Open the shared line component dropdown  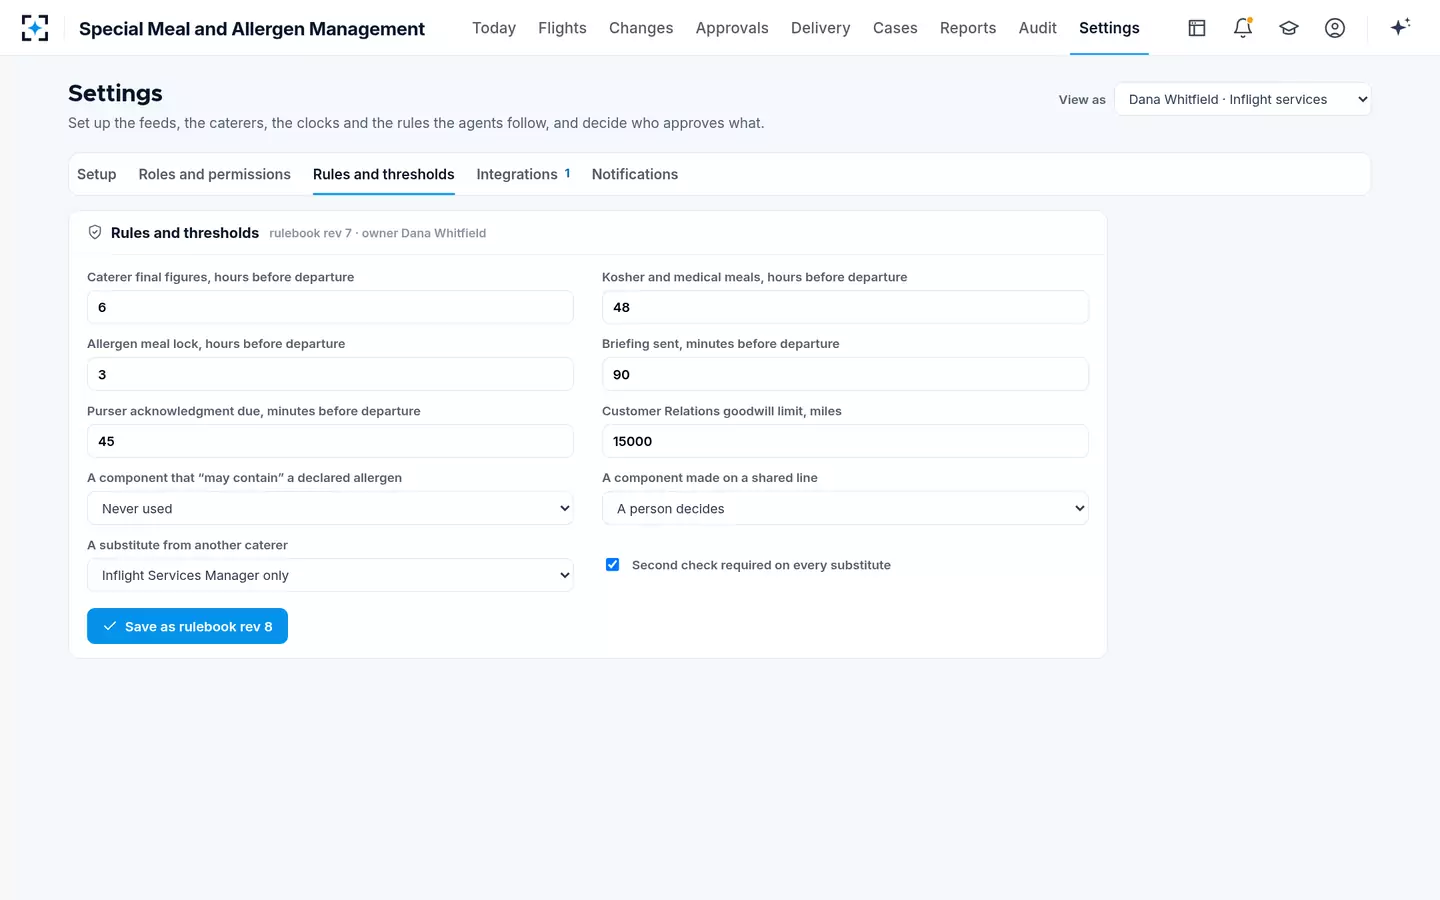(x=845, y=508)
